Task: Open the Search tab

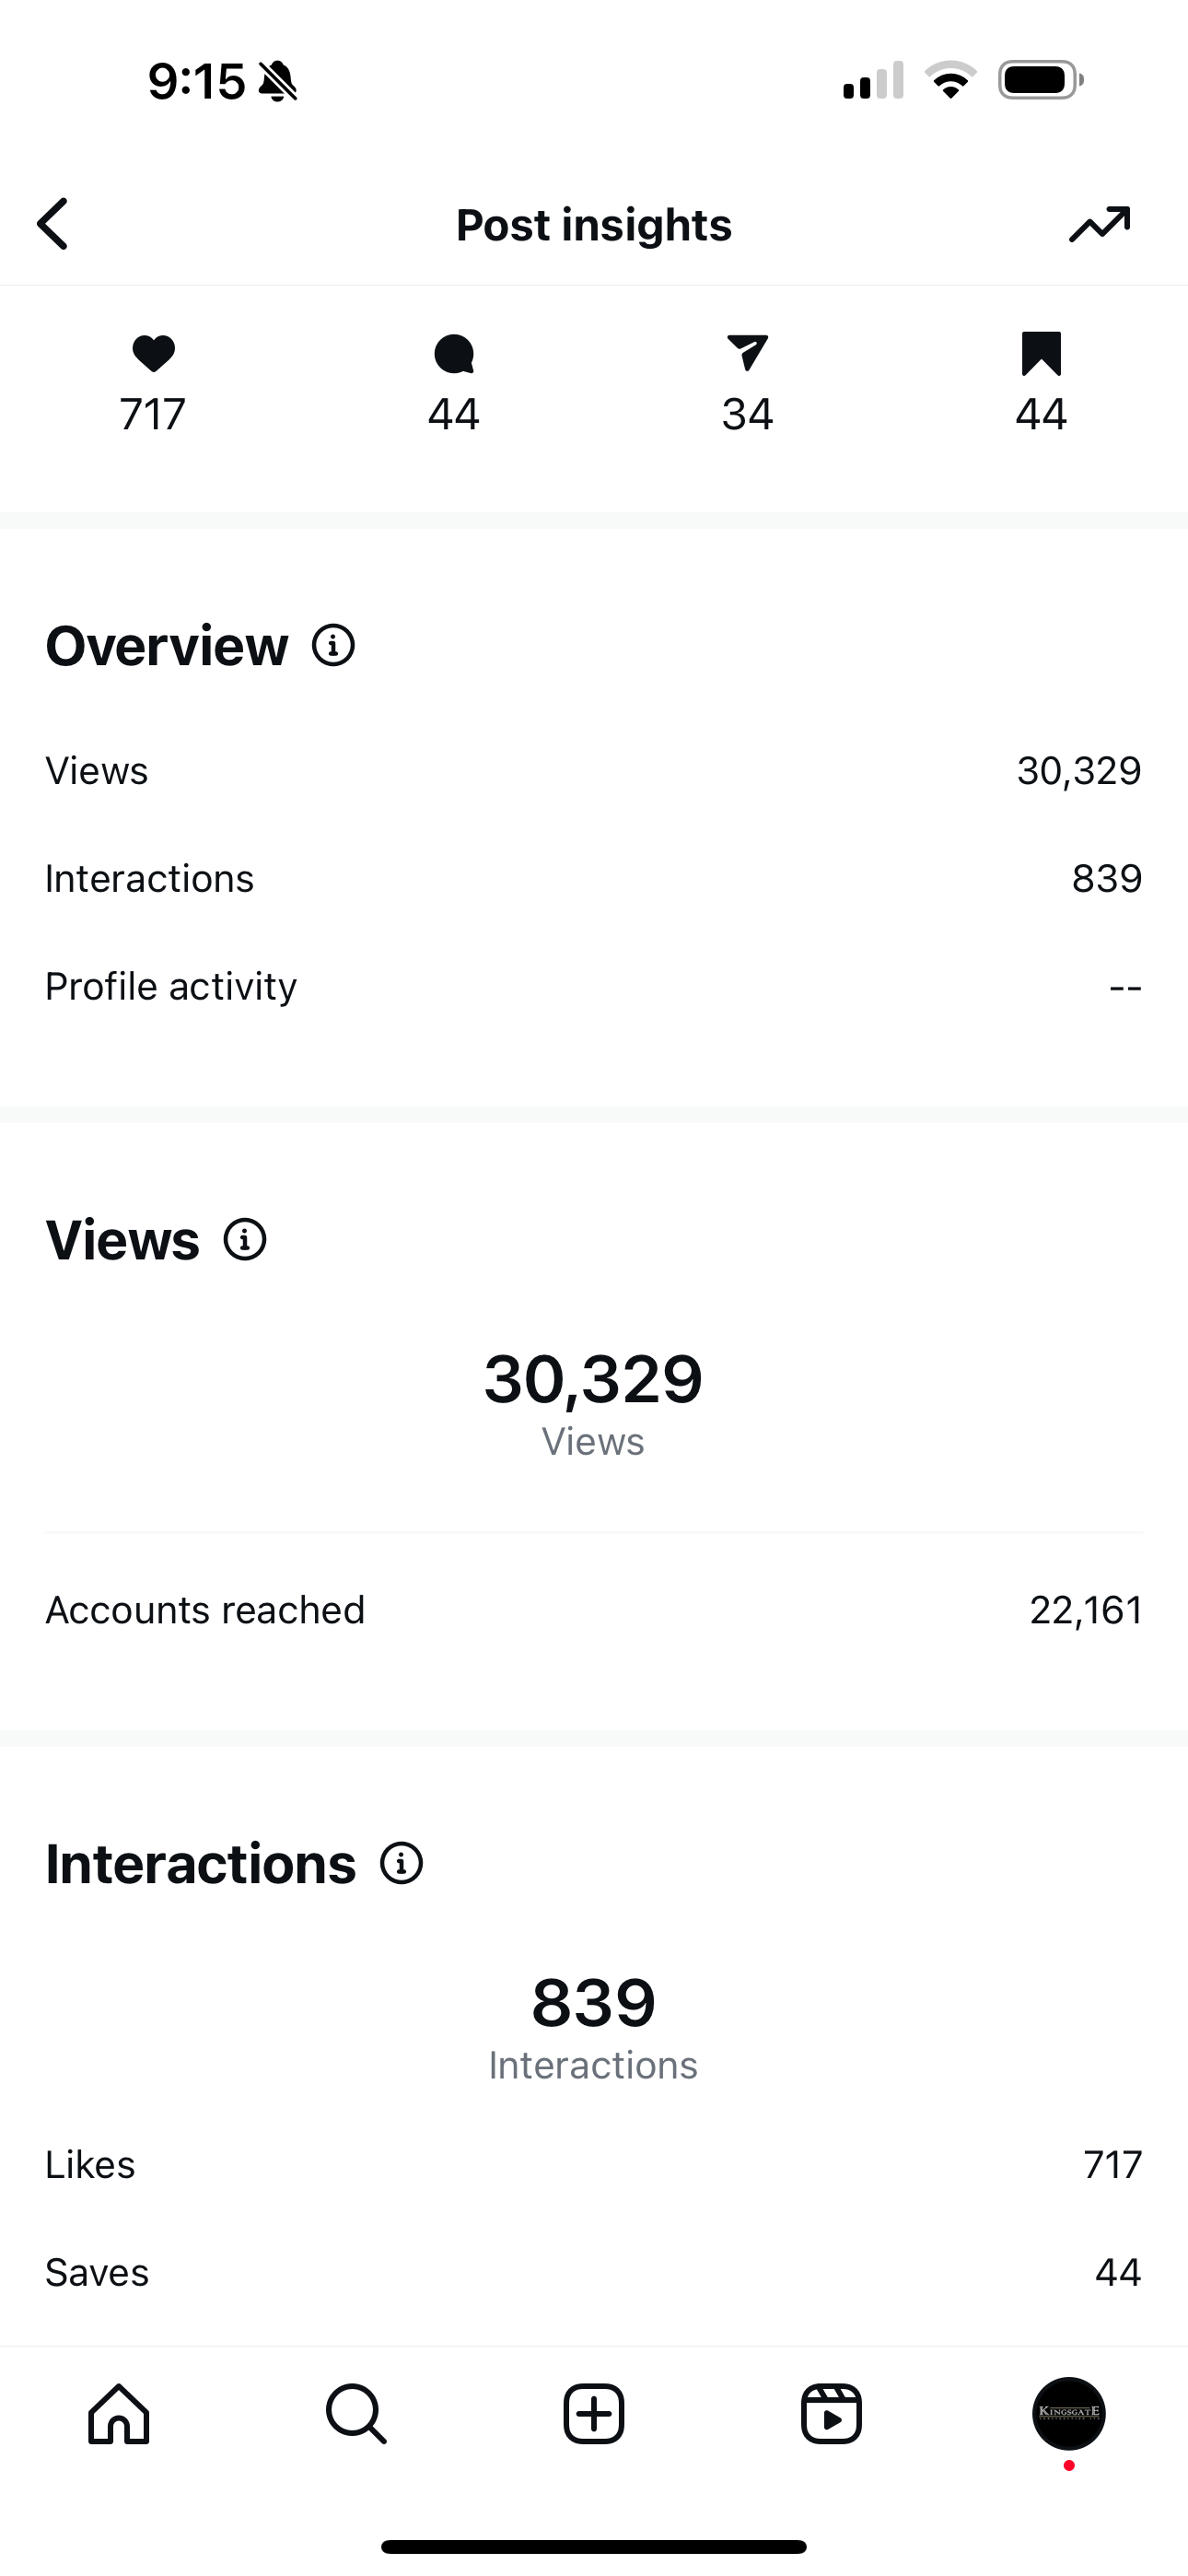Action: point(357,2414)
